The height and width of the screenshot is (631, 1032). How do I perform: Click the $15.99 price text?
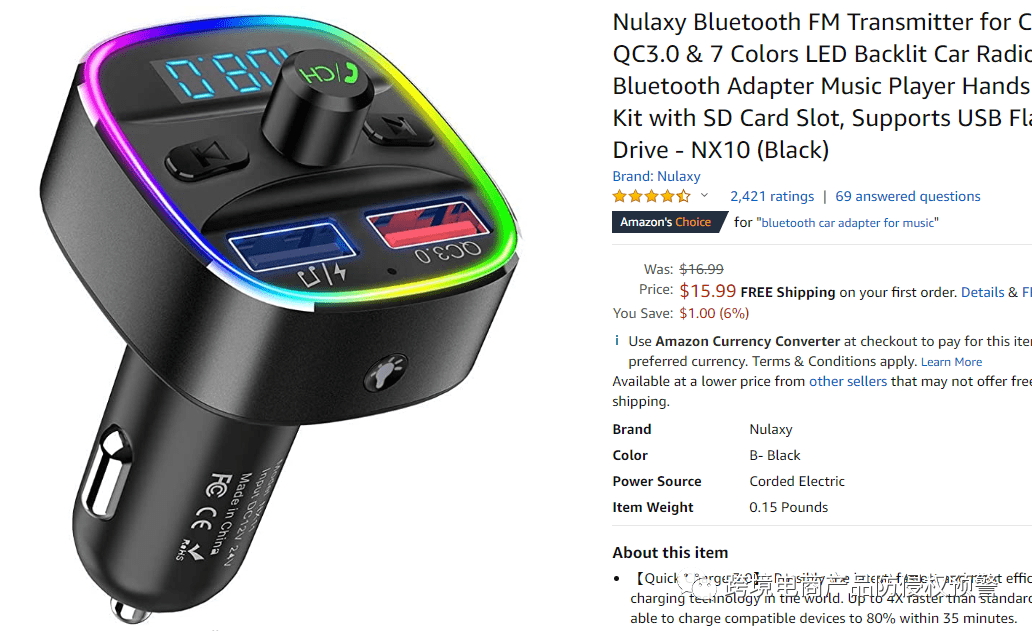coord(708,291)
